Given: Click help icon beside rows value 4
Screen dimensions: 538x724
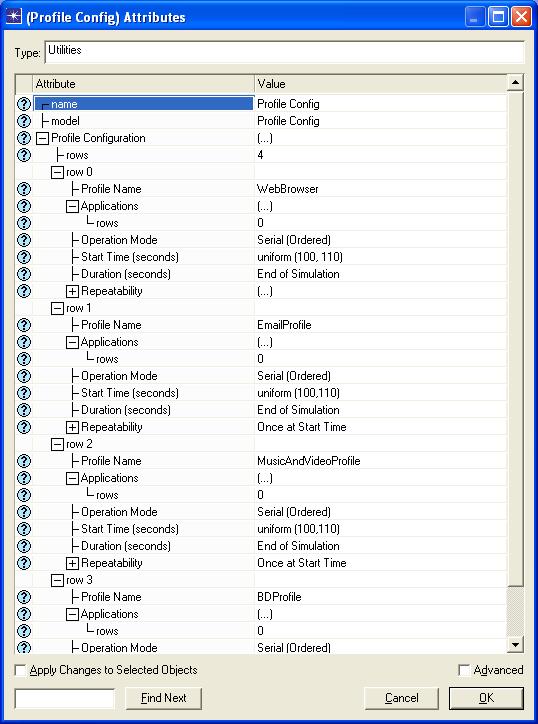Looking at the screenshot, I should (24, 155).
